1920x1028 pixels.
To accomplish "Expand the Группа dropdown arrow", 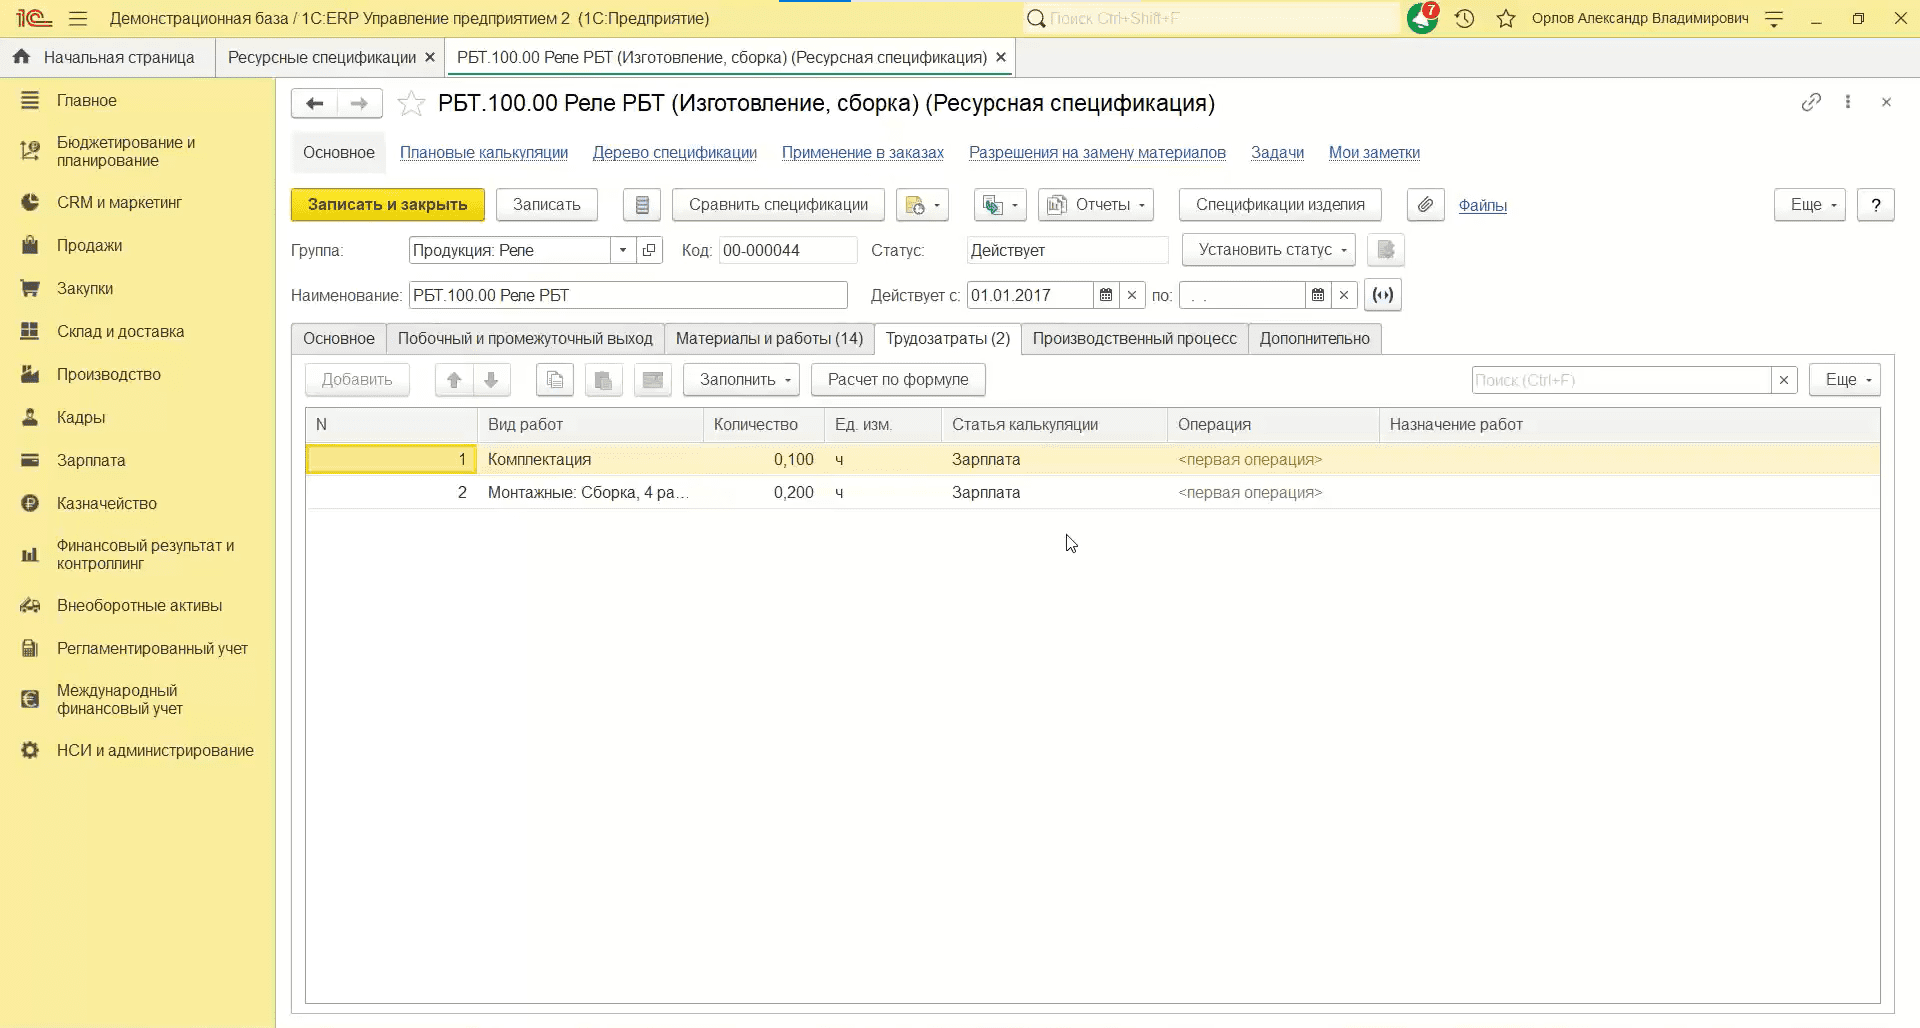I will pos(623,250).
